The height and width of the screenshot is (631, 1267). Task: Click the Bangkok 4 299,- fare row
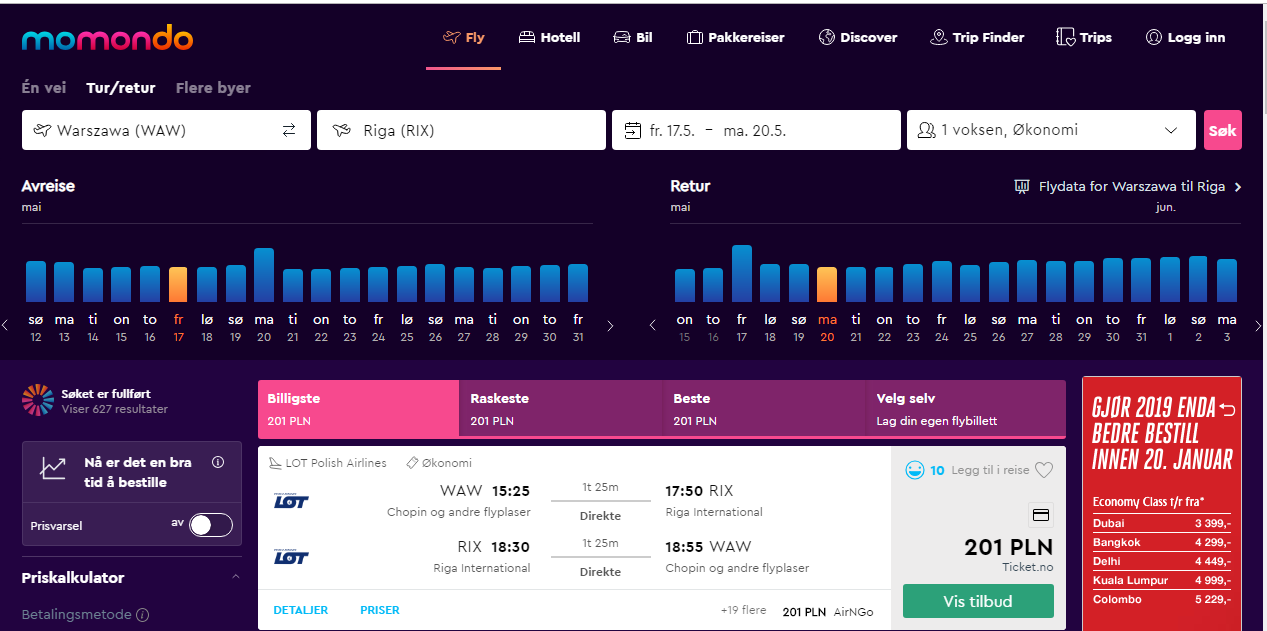coord(1161,542)
